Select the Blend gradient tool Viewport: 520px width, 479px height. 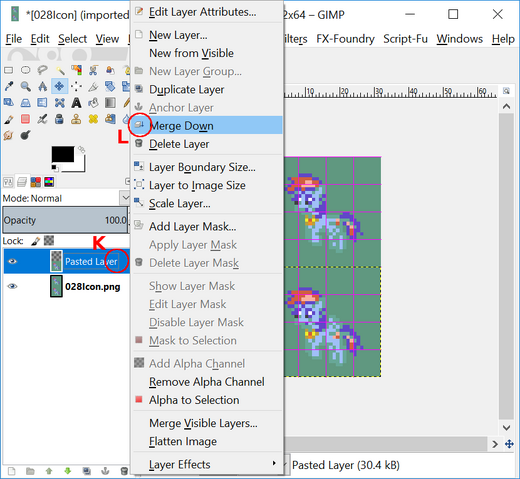[x=110, y=103]
